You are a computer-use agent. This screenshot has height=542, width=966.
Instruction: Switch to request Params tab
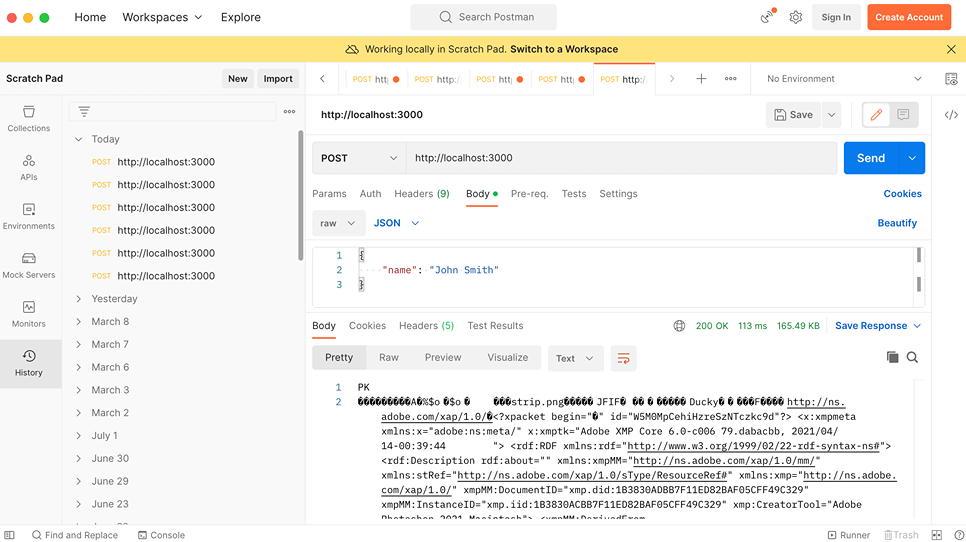329,193
